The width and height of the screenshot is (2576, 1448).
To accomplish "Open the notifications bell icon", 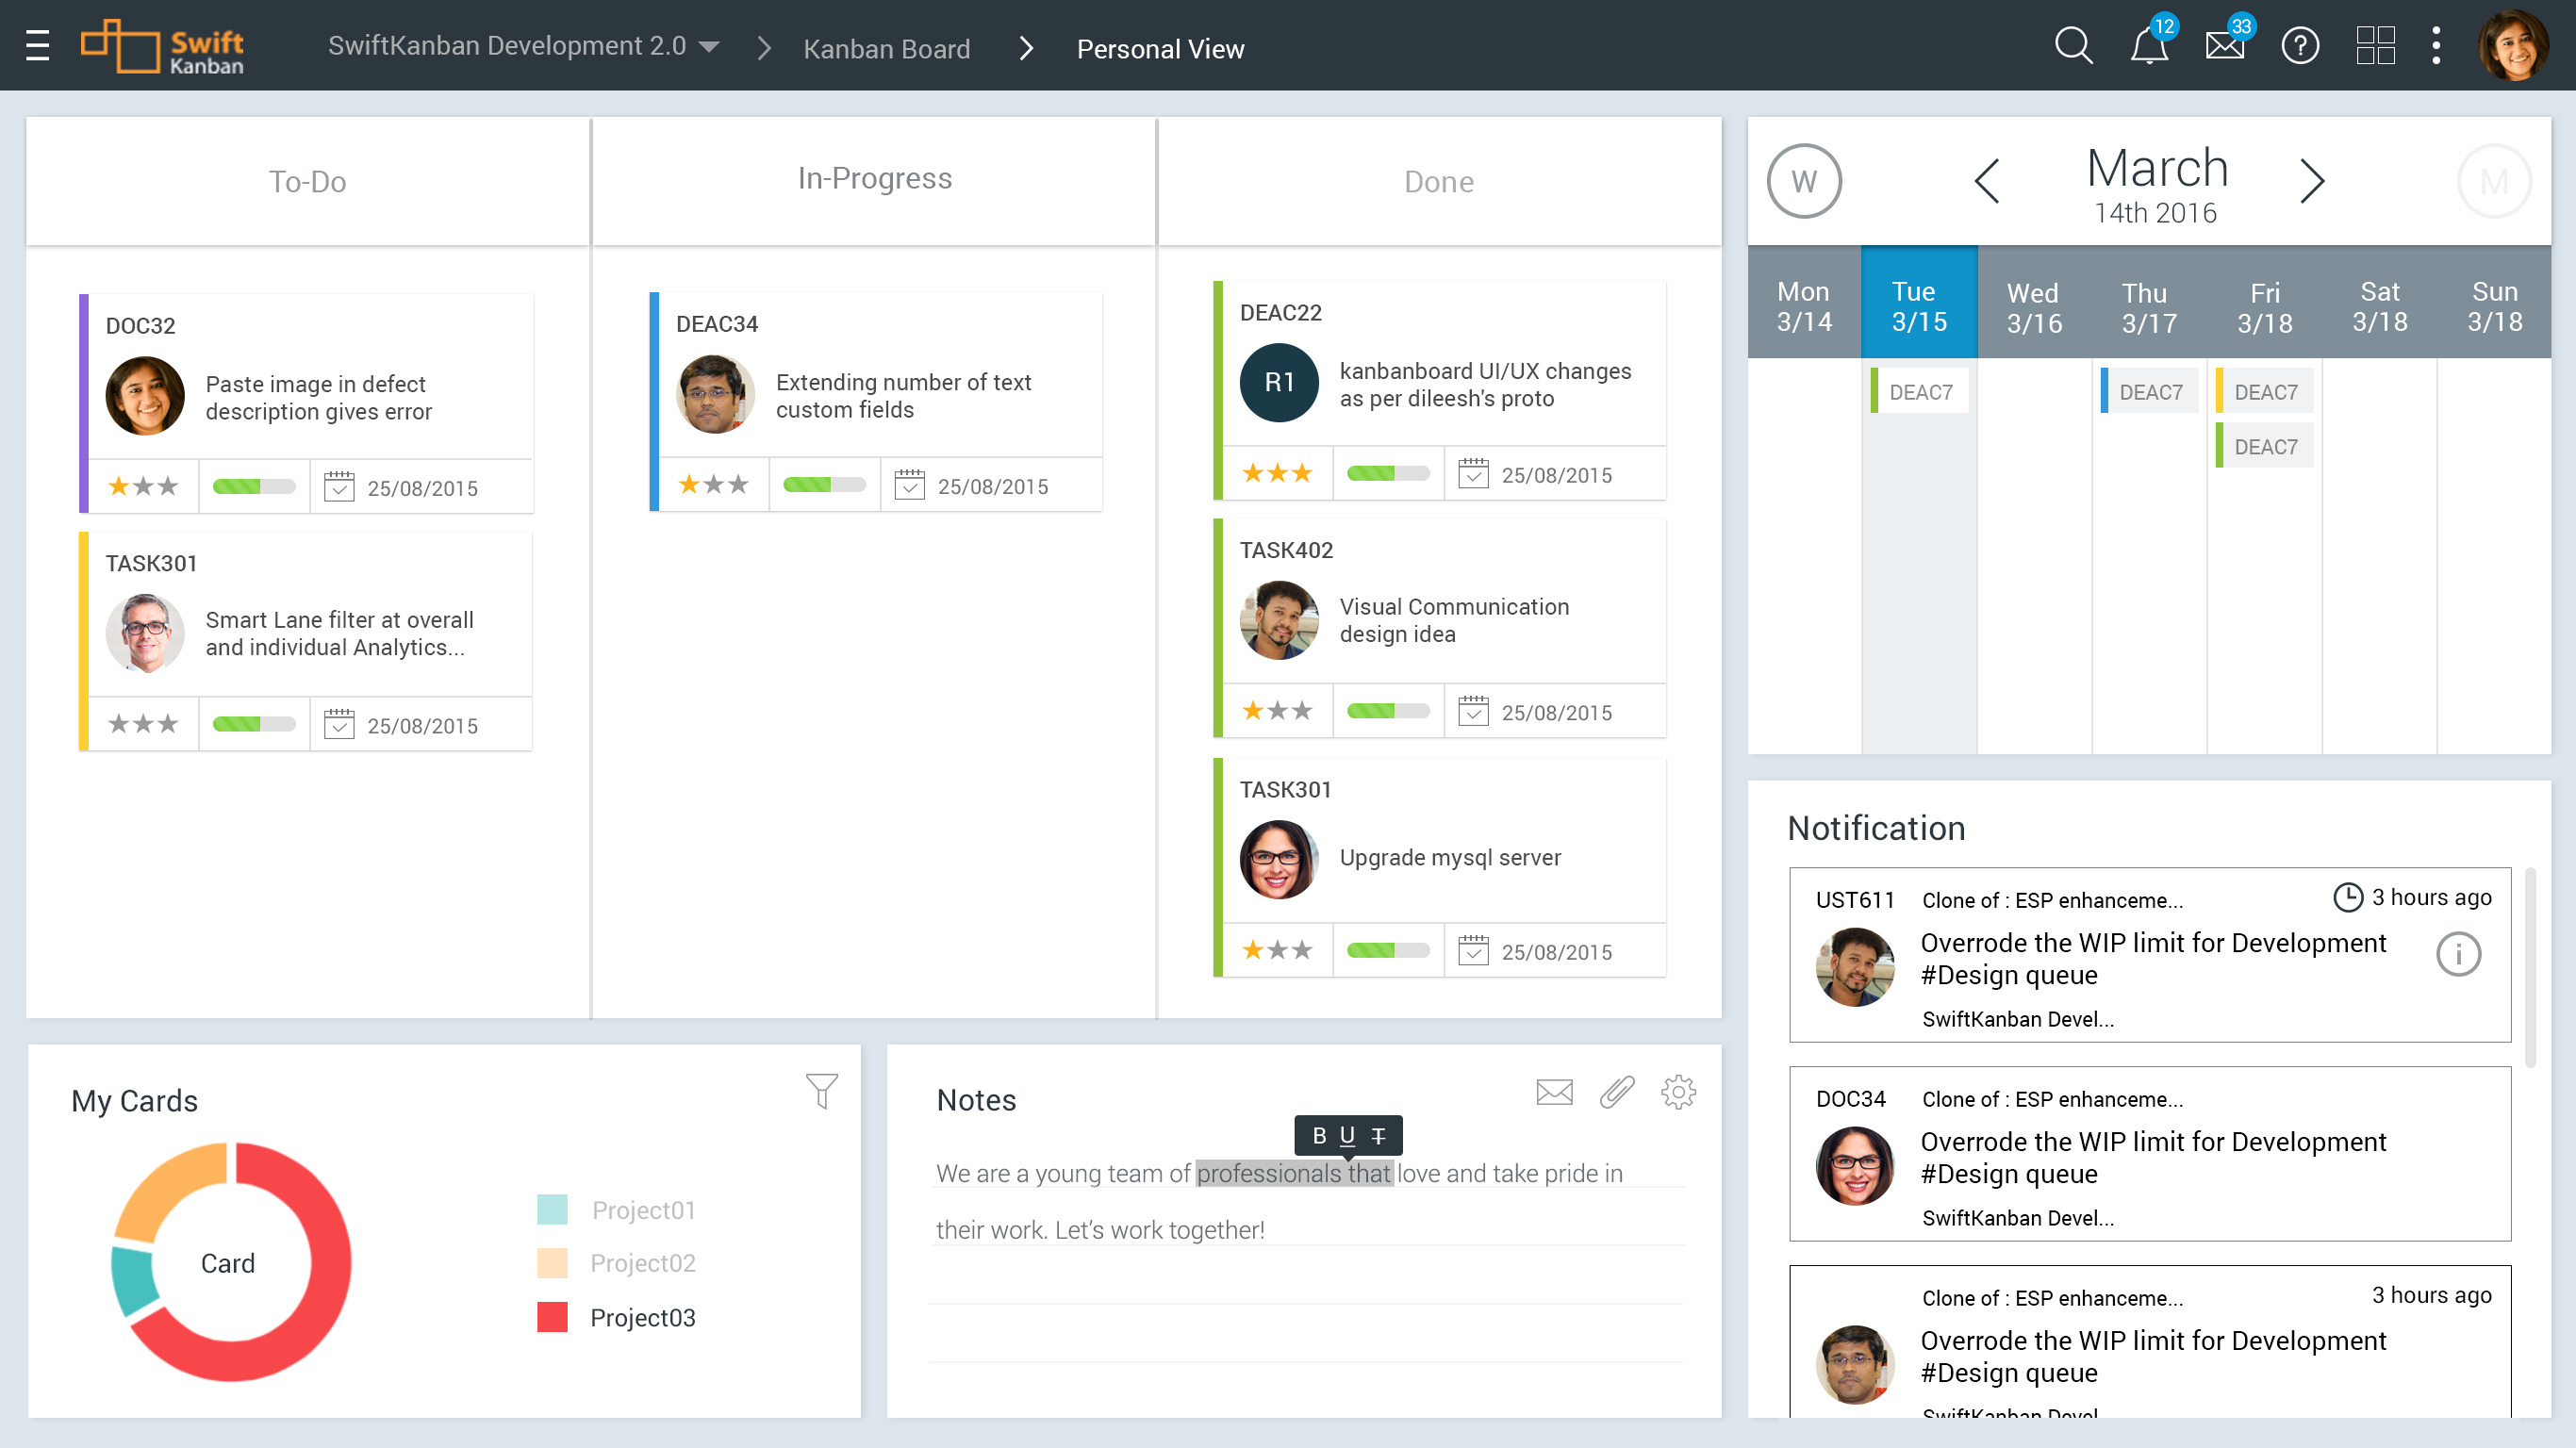I will tap(2148, 46).
